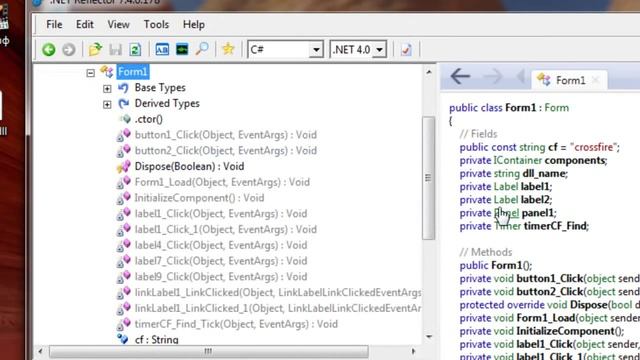The height and width of the screenshot is (360, 640).
Task: Click the Derived Types arrow icon
Action: [123, 104]
